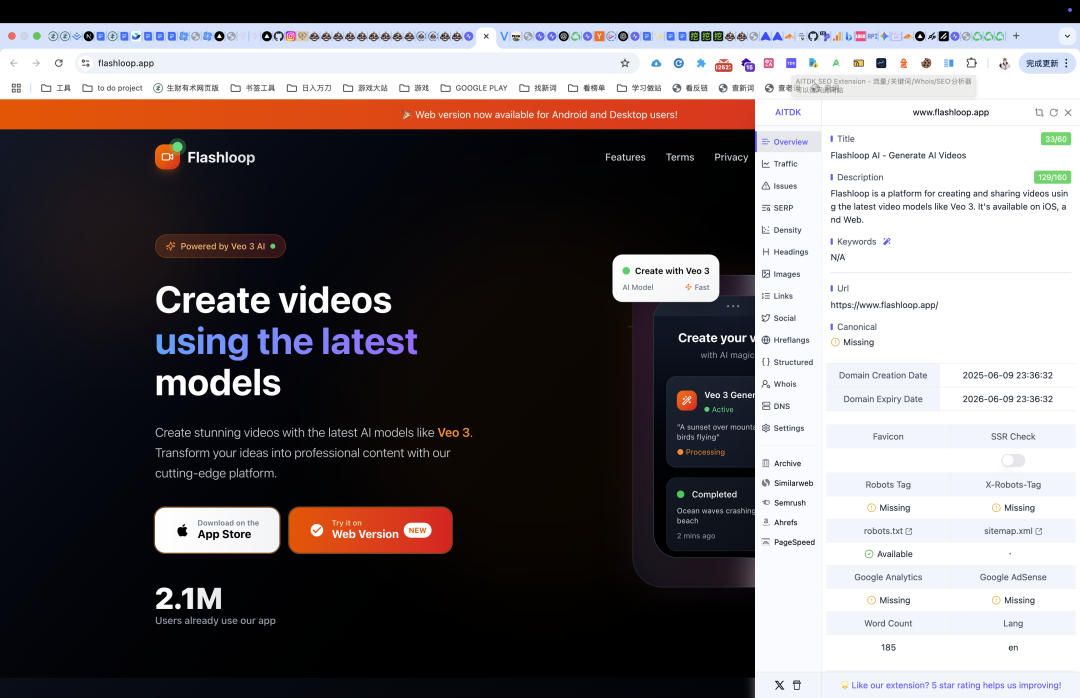Click the 完成更新 update button
Viewport: 1080px width, 698px height.
tap(1046, 63)
